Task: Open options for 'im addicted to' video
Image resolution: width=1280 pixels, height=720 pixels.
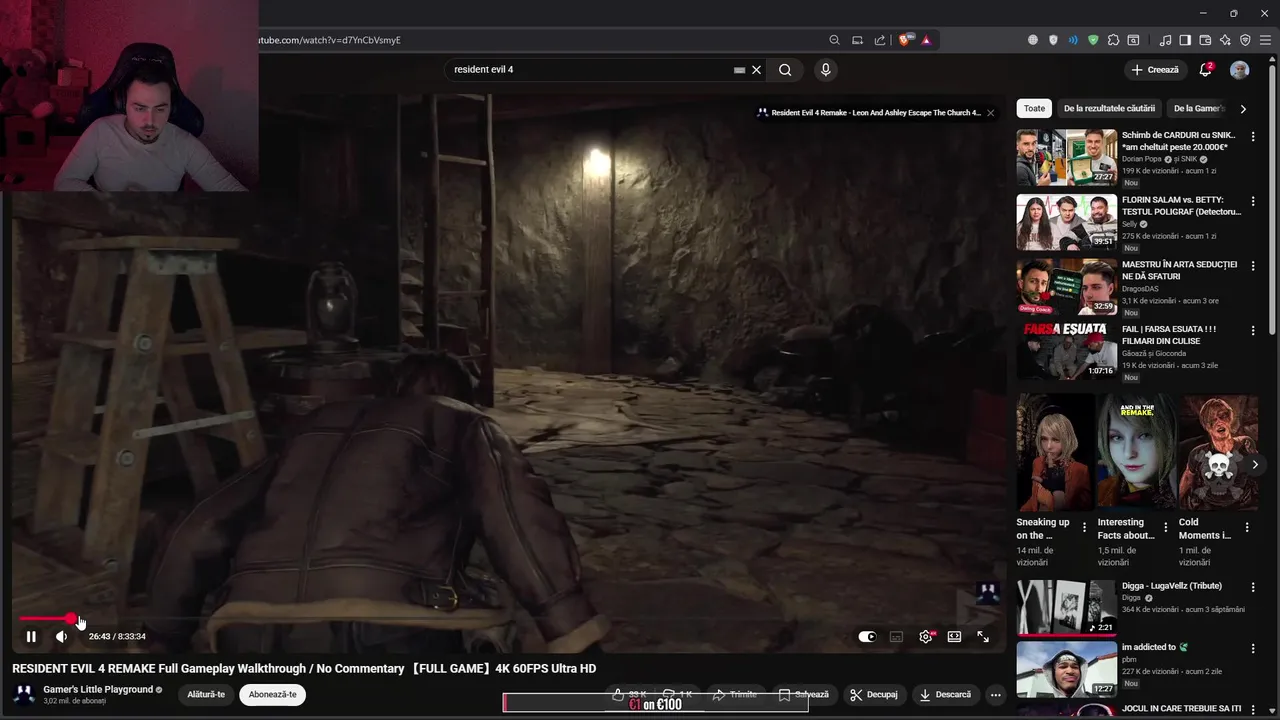Action: (x=1253, y=648)
